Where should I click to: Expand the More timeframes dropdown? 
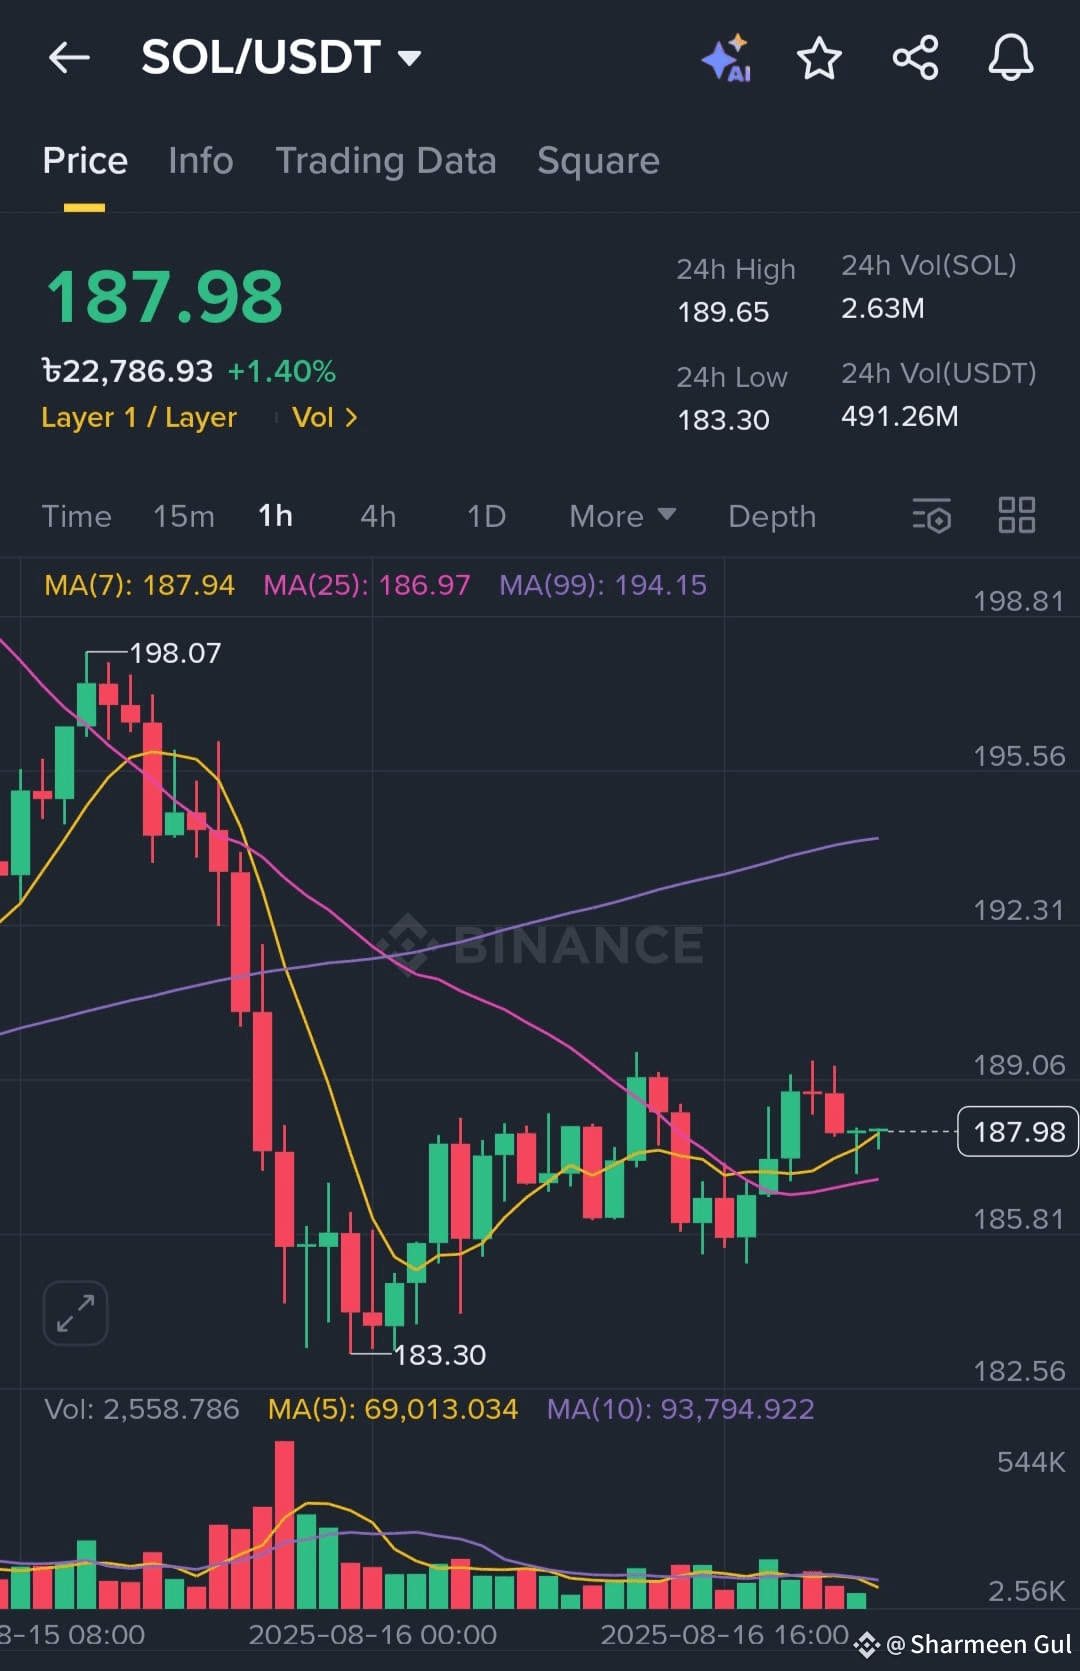622,516
